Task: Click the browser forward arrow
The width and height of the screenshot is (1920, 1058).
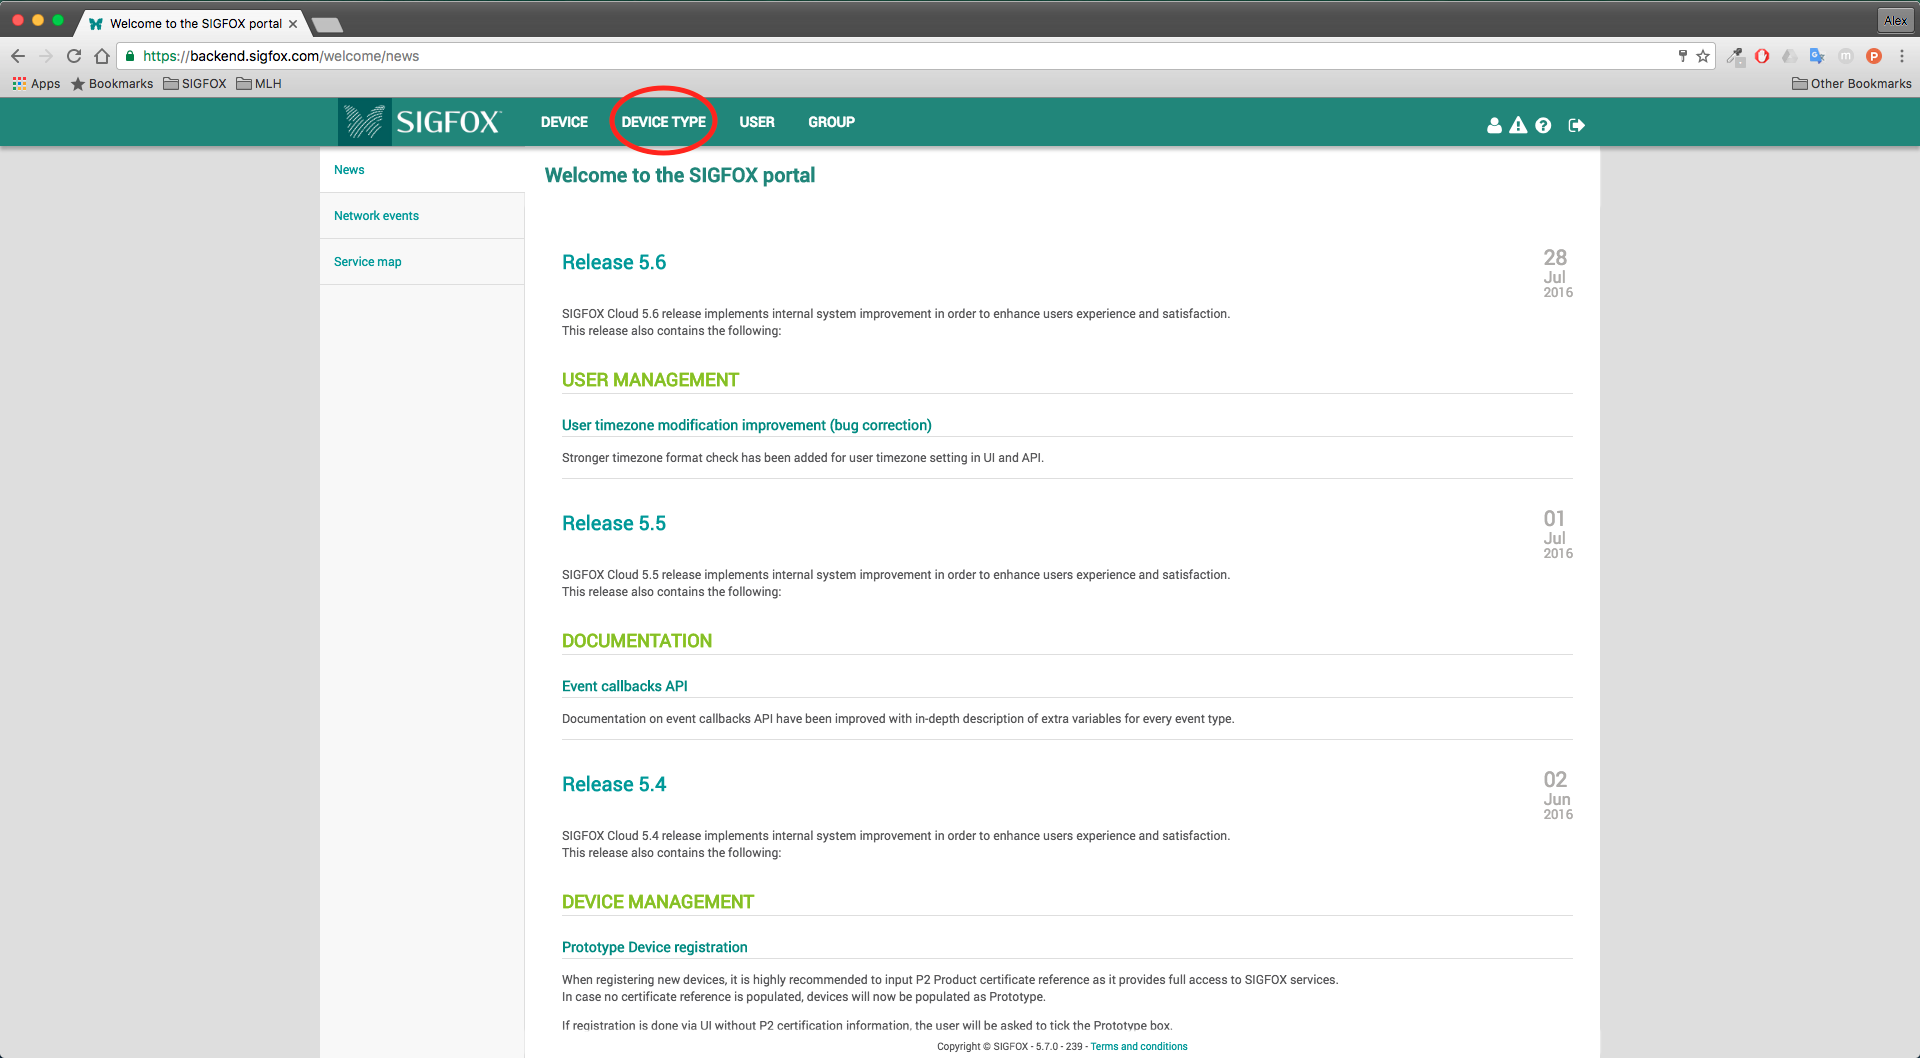Action: tap(46, 56)
